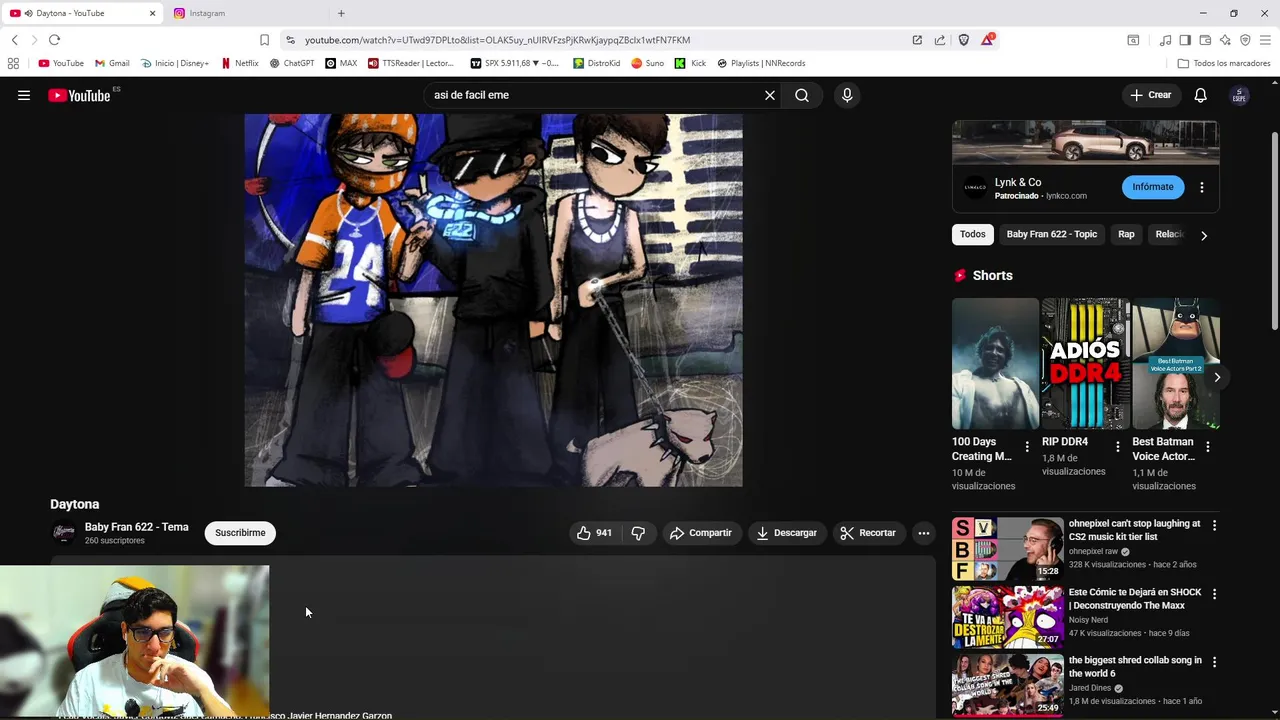
Task: Open account avatar menu
Action: [1239, 95]
